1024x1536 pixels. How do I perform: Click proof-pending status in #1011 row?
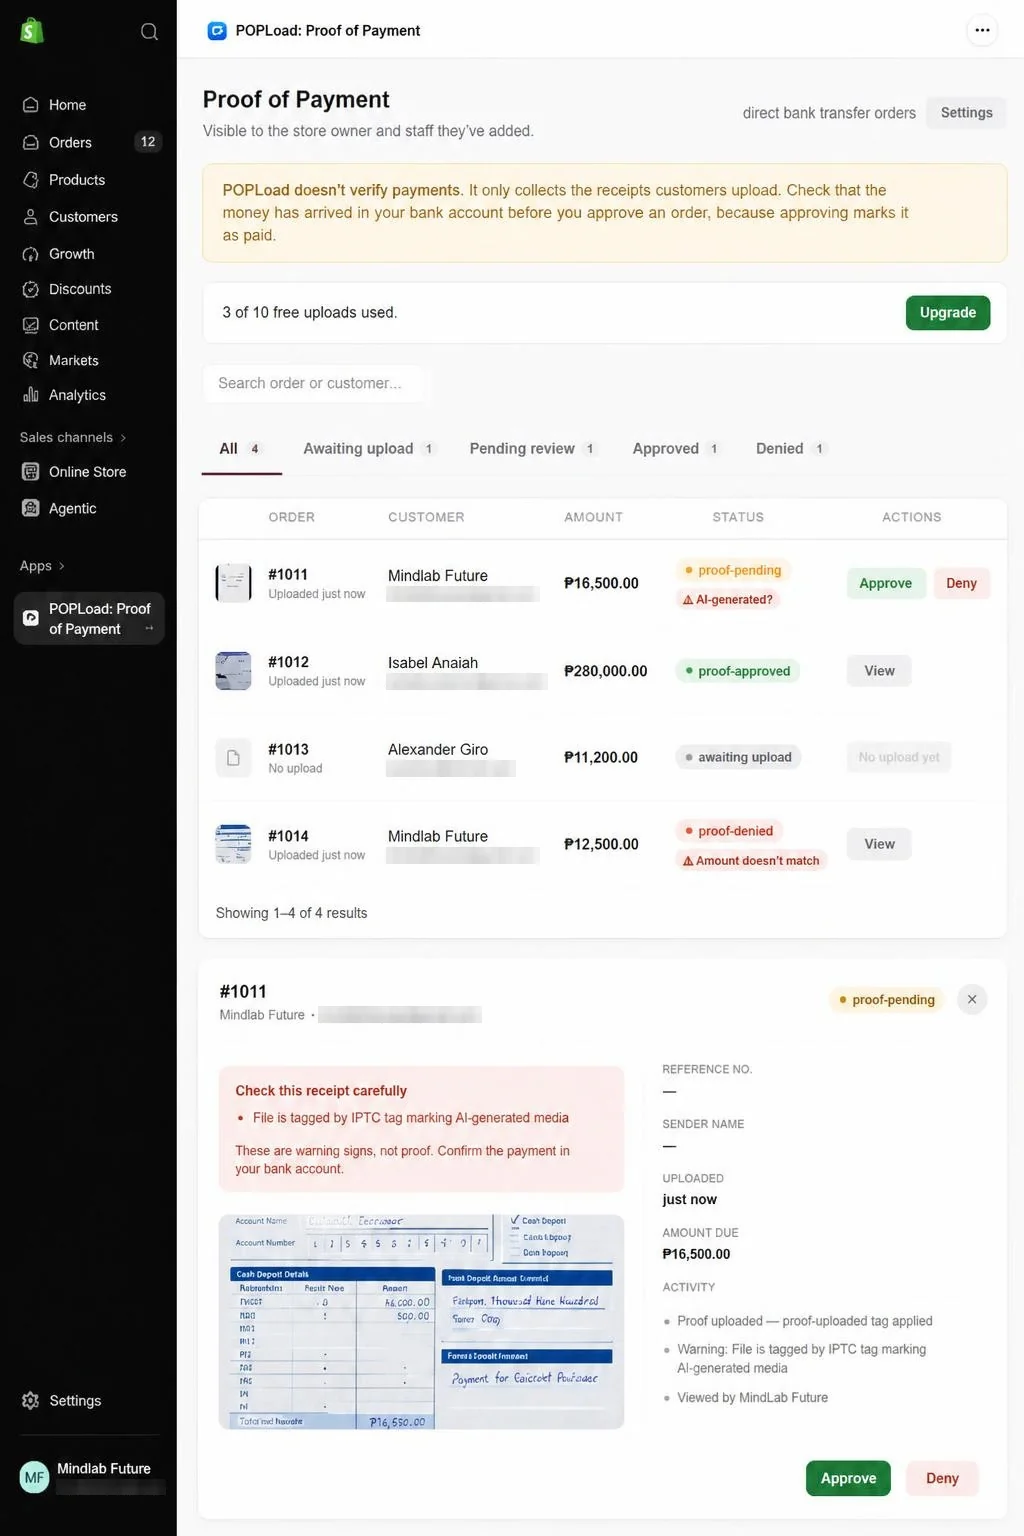[733, 570]
